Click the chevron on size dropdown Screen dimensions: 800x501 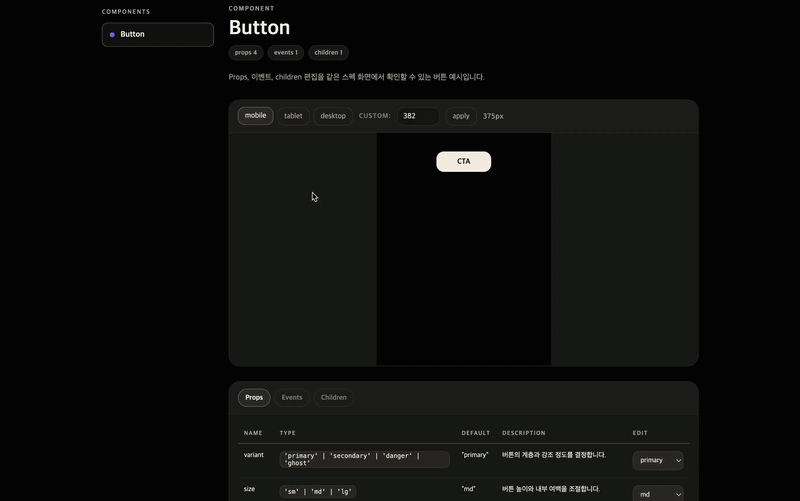(679, 494)
